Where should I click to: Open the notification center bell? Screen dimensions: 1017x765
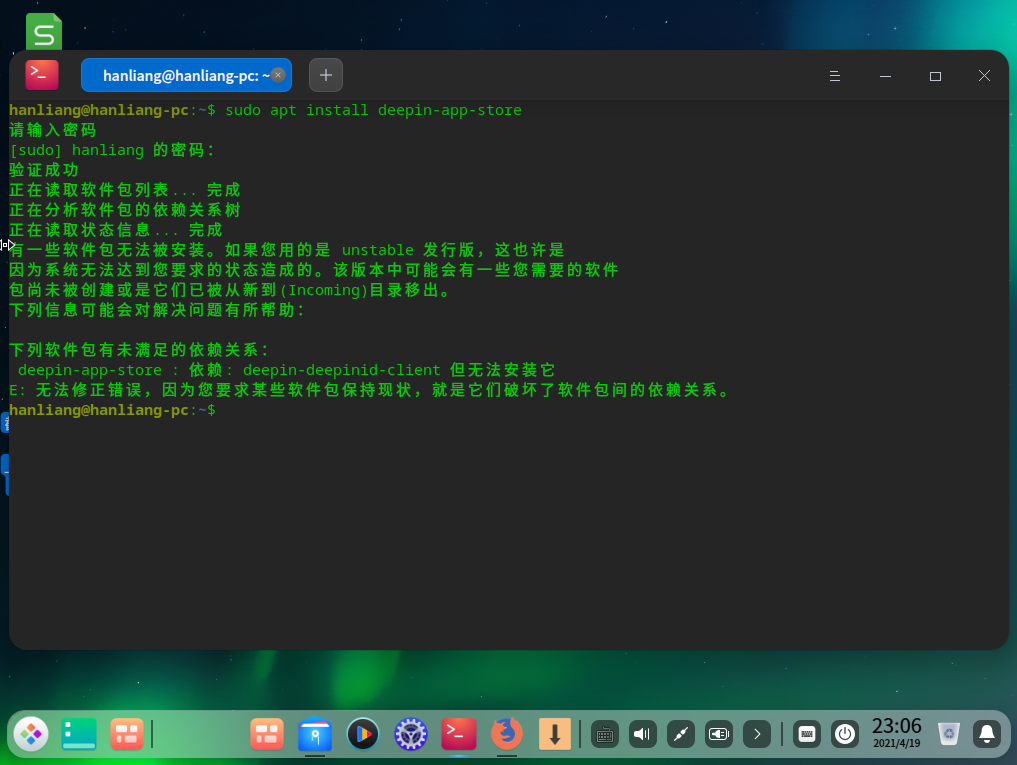(987, 735)
